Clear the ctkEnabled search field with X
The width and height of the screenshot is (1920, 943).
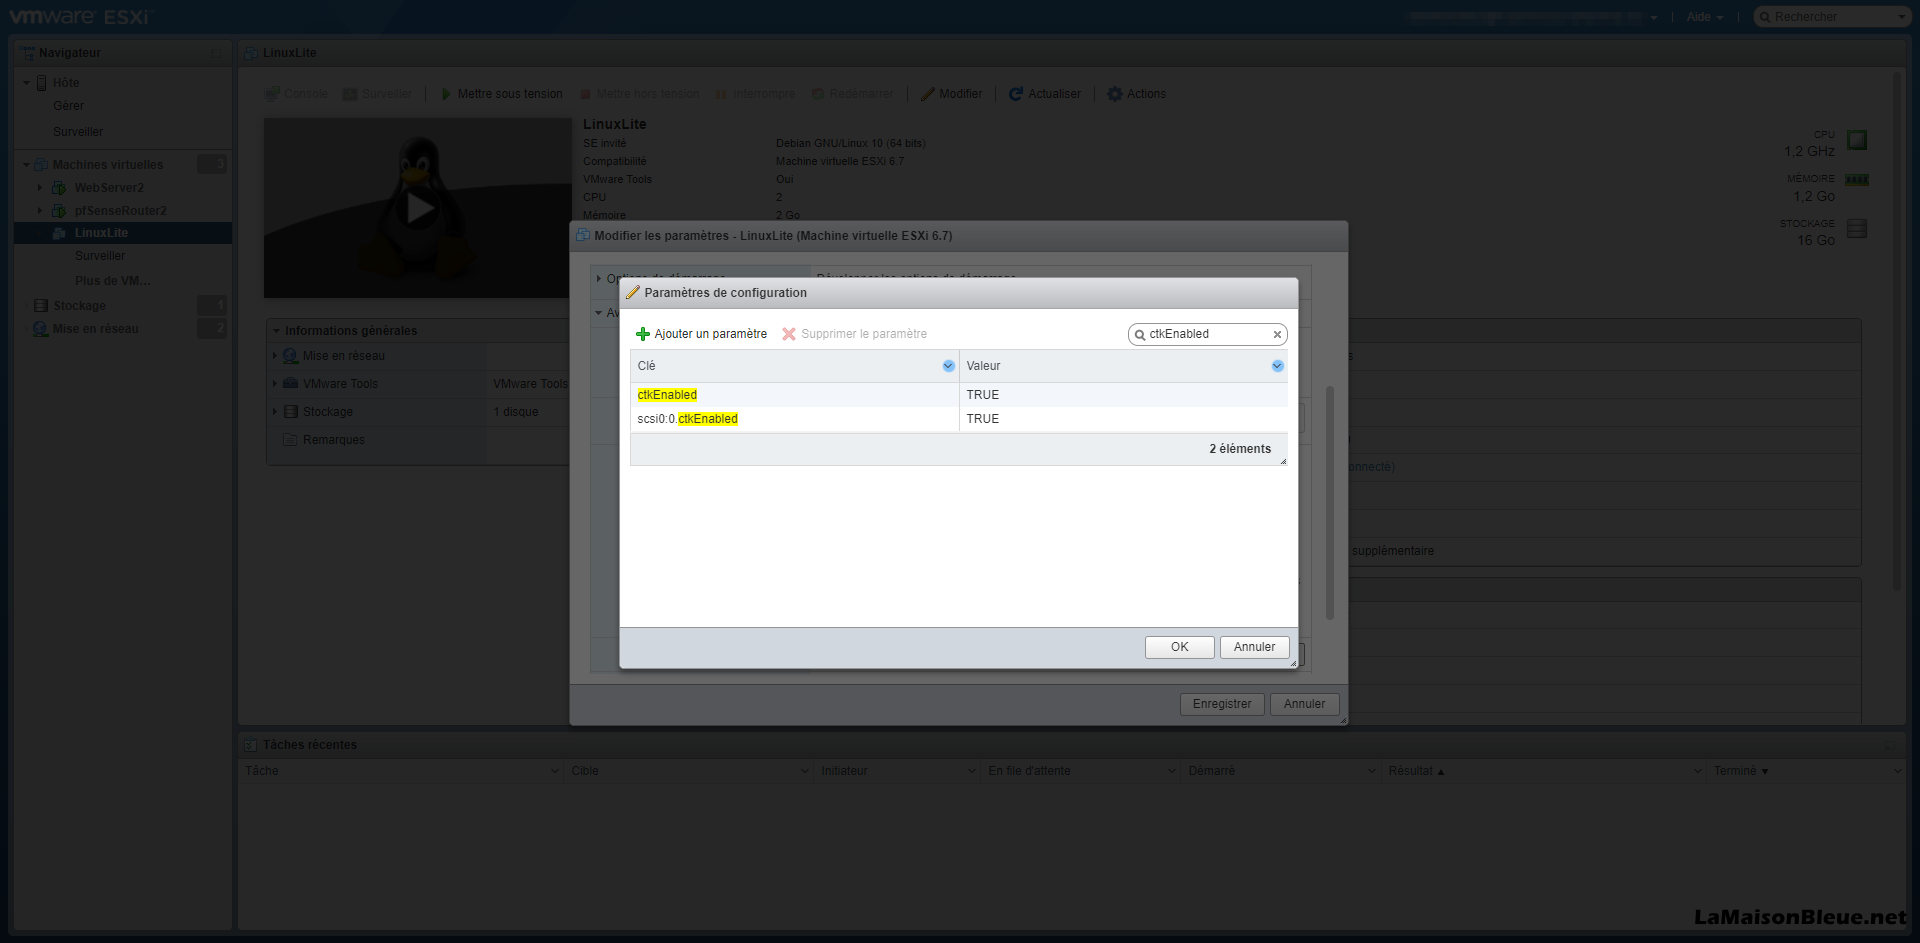1277,335
